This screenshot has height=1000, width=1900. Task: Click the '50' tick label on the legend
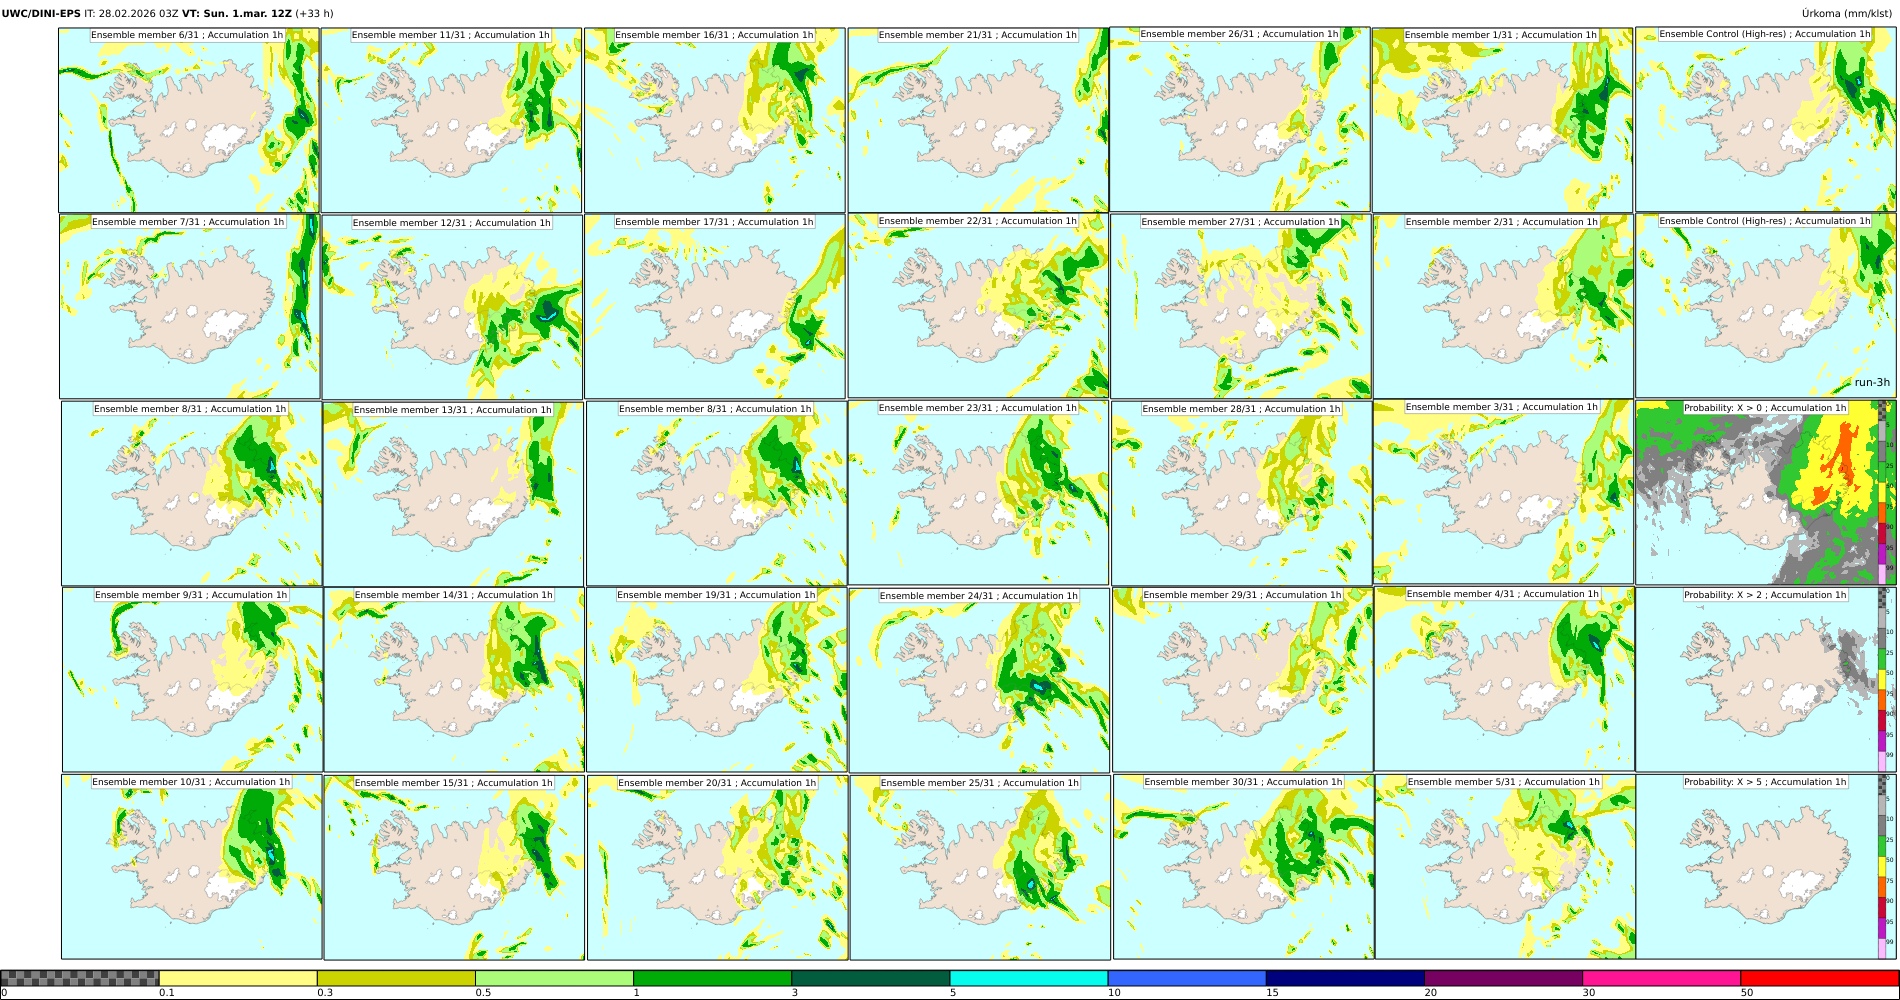1746,993
